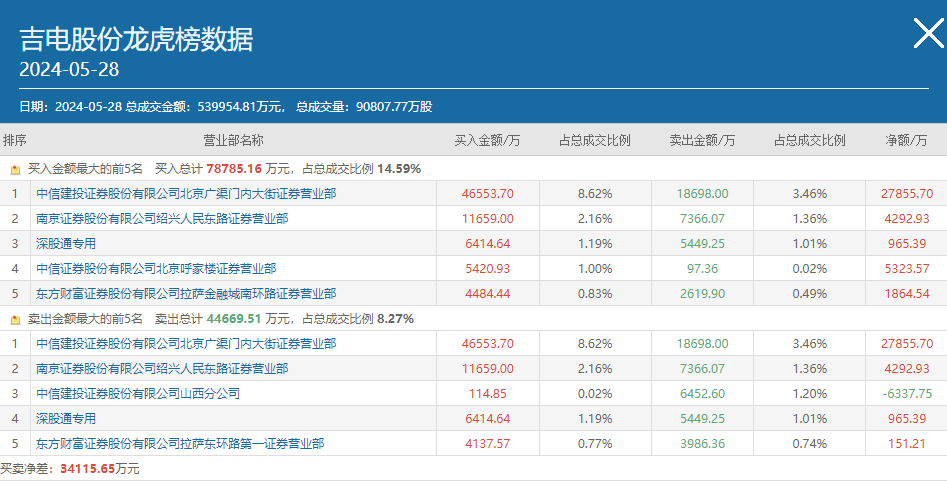Click the 2024-05-28 date subtitle
The image size is (947, 483).
tap(69, 69)
